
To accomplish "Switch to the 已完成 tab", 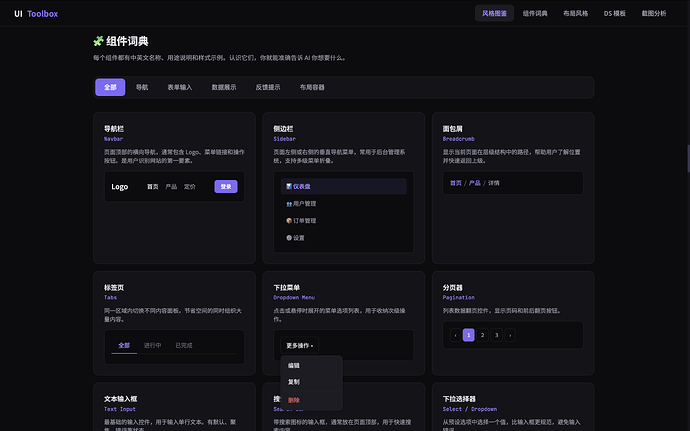I will point(184,345).
